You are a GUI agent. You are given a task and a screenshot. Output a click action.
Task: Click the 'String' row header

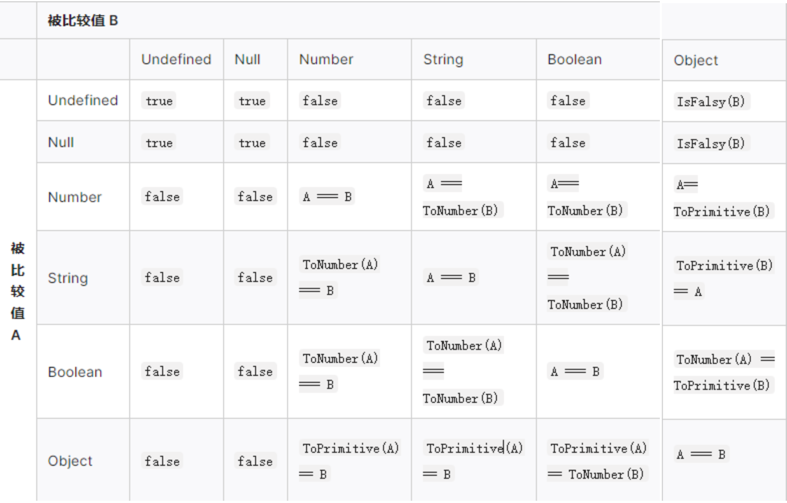click(68, 278)
